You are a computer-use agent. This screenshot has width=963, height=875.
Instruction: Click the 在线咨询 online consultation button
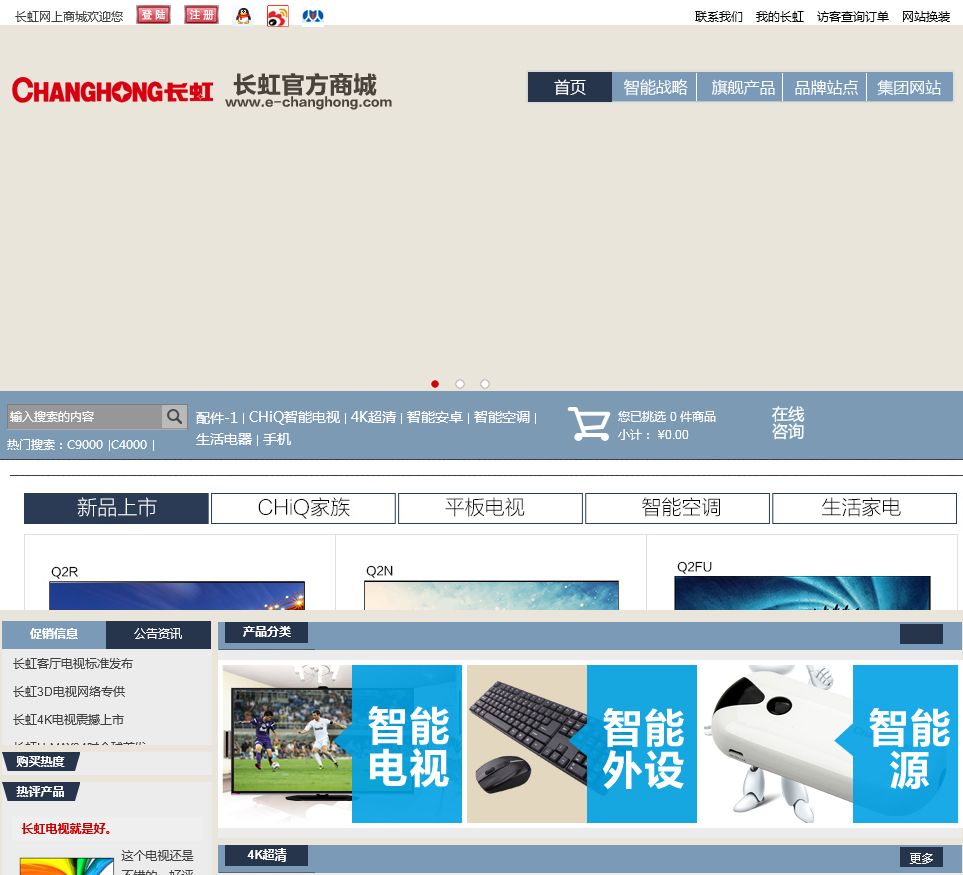point(788,422)
